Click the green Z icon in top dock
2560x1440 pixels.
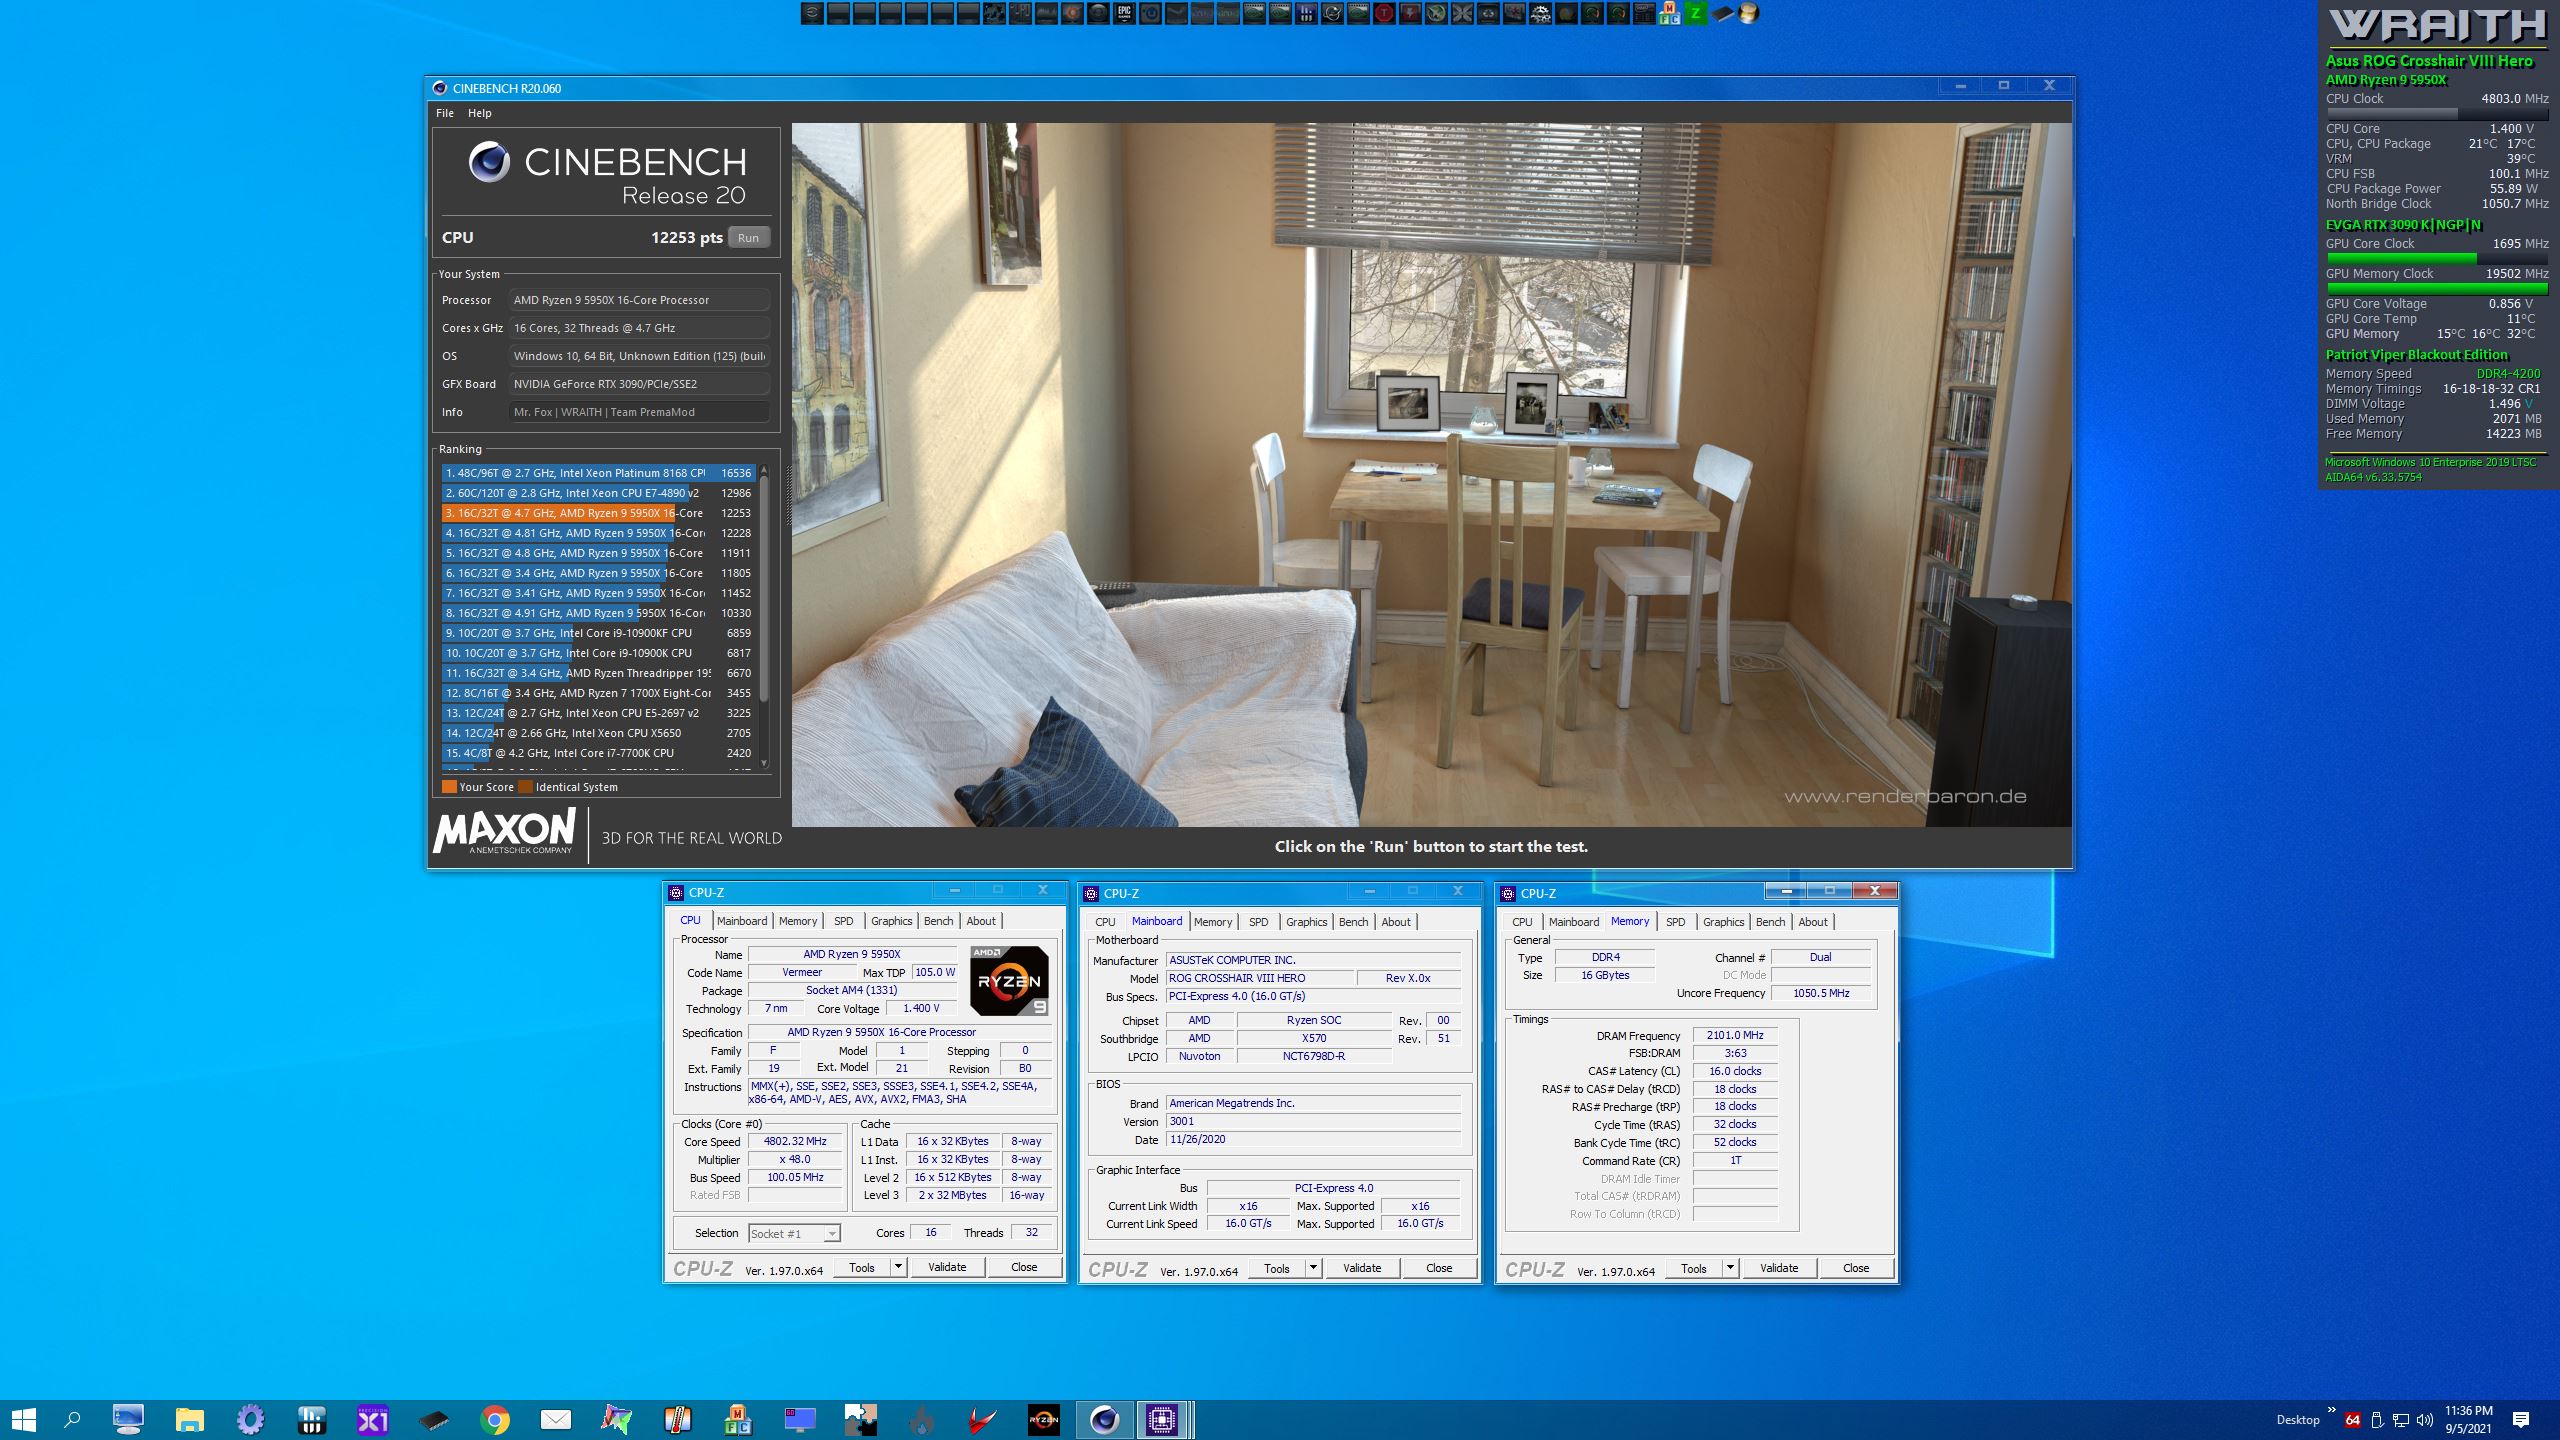click(1695, 13)
